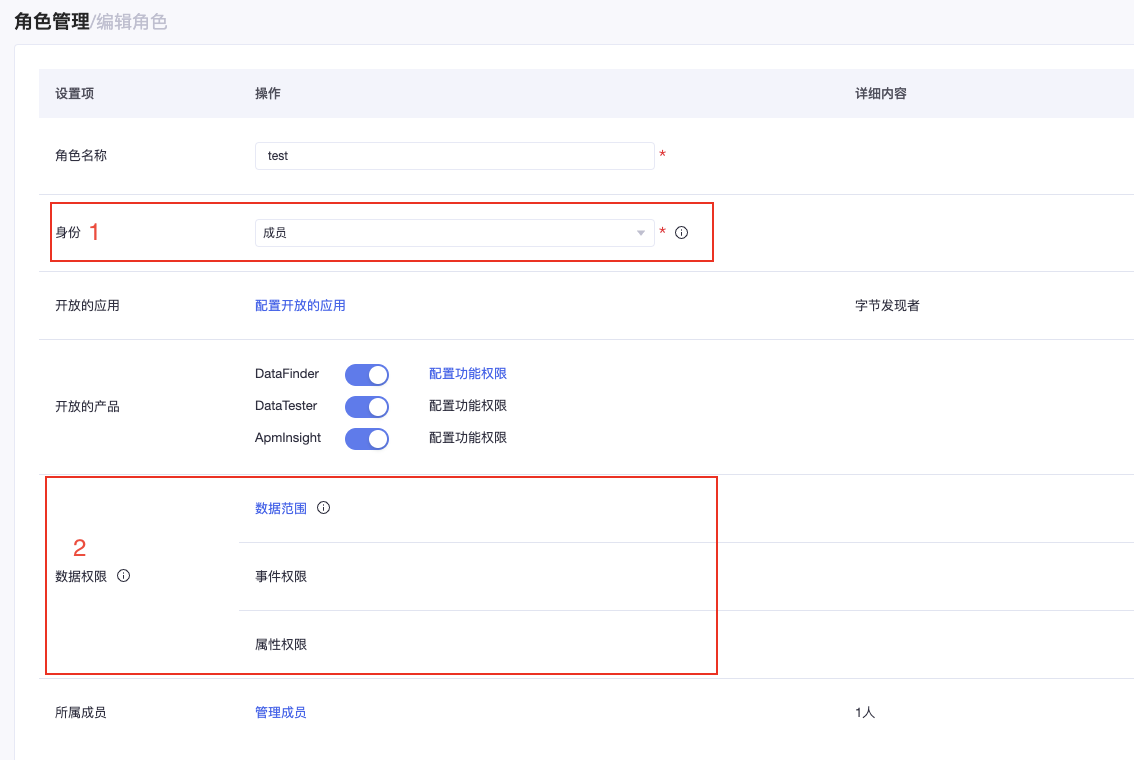Click the 编辑角色 breadcrumb text
Image resolution: width=1134 pixels, height=760 pixels.
point(132,22)
